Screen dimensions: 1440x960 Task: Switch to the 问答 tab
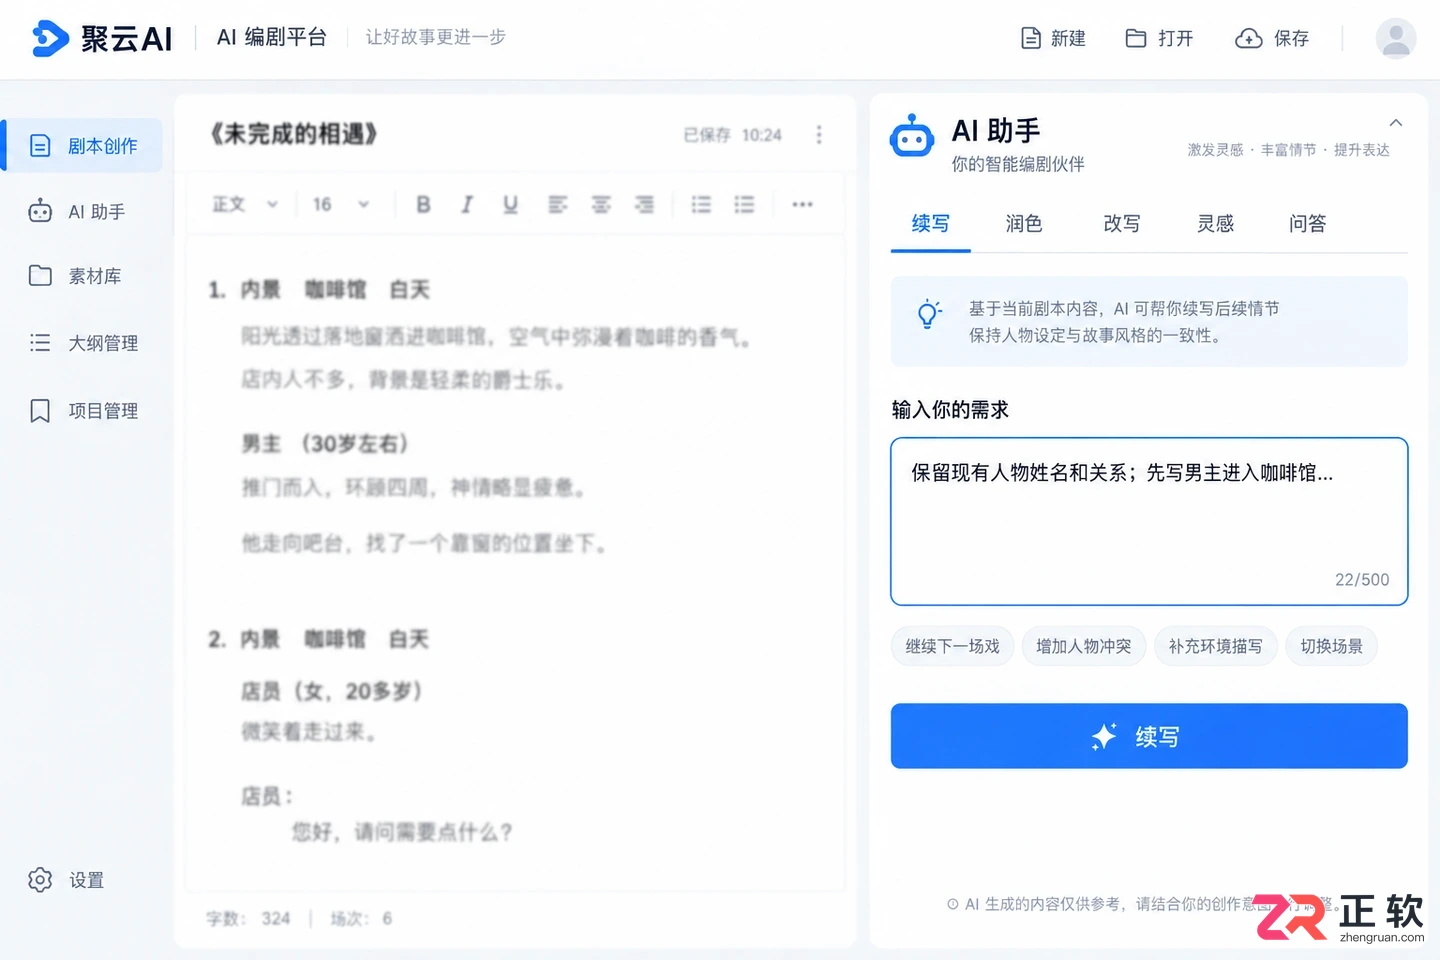[1308, 224]
